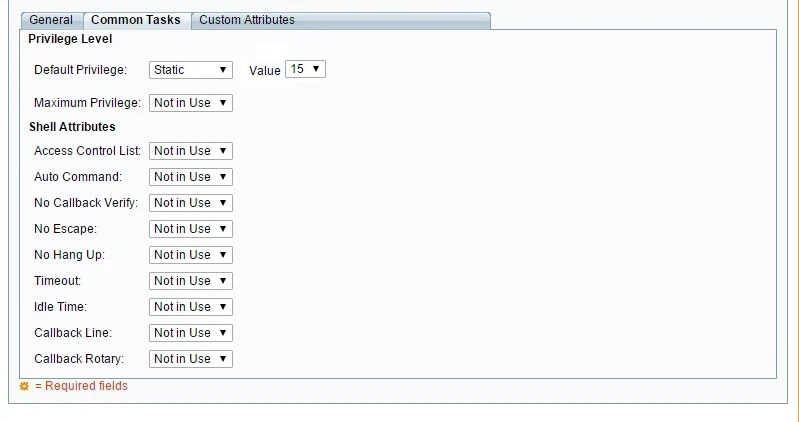Click the Default Privilege label
Screen dimensions: 799x422
pos(80,71)
